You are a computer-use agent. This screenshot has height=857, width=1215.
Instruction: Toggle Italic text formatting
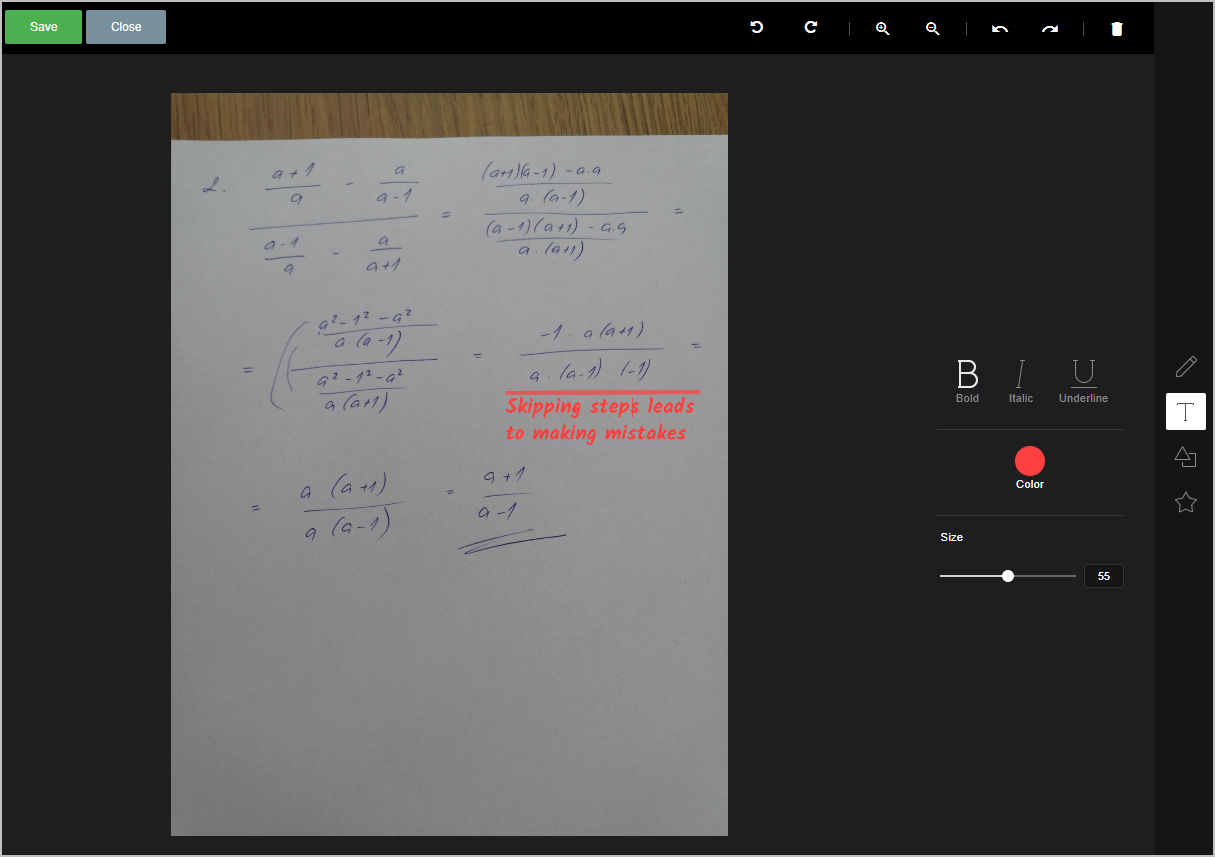[x=1021, y=381]
